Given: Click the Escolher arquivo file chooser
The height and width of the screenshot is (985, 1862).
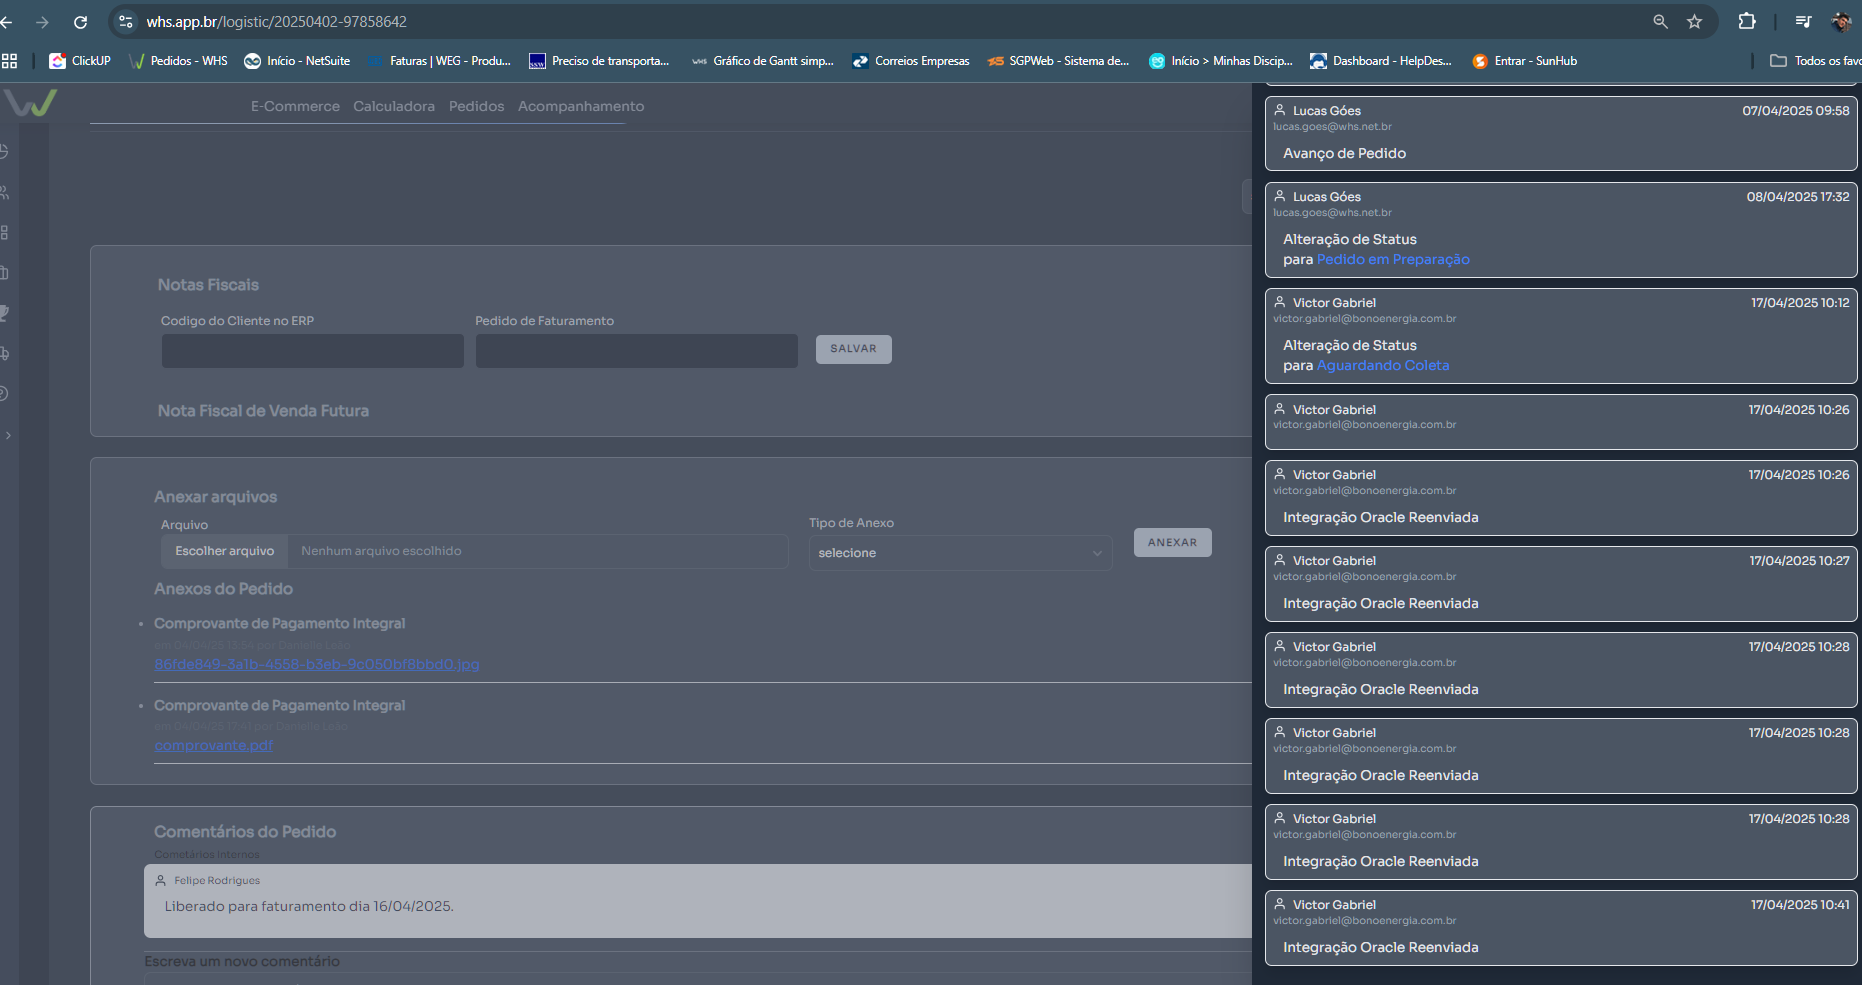Looking at the screenshot, I should [x=224, y=551].
